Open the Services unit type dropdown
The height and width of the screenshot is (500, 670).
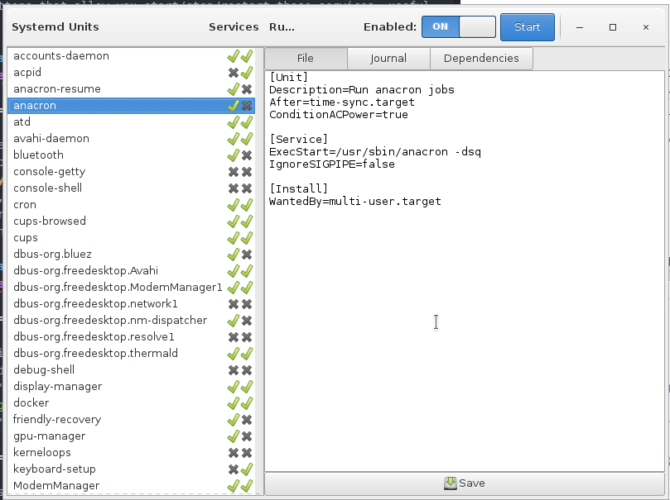click(x=233, y=27)
